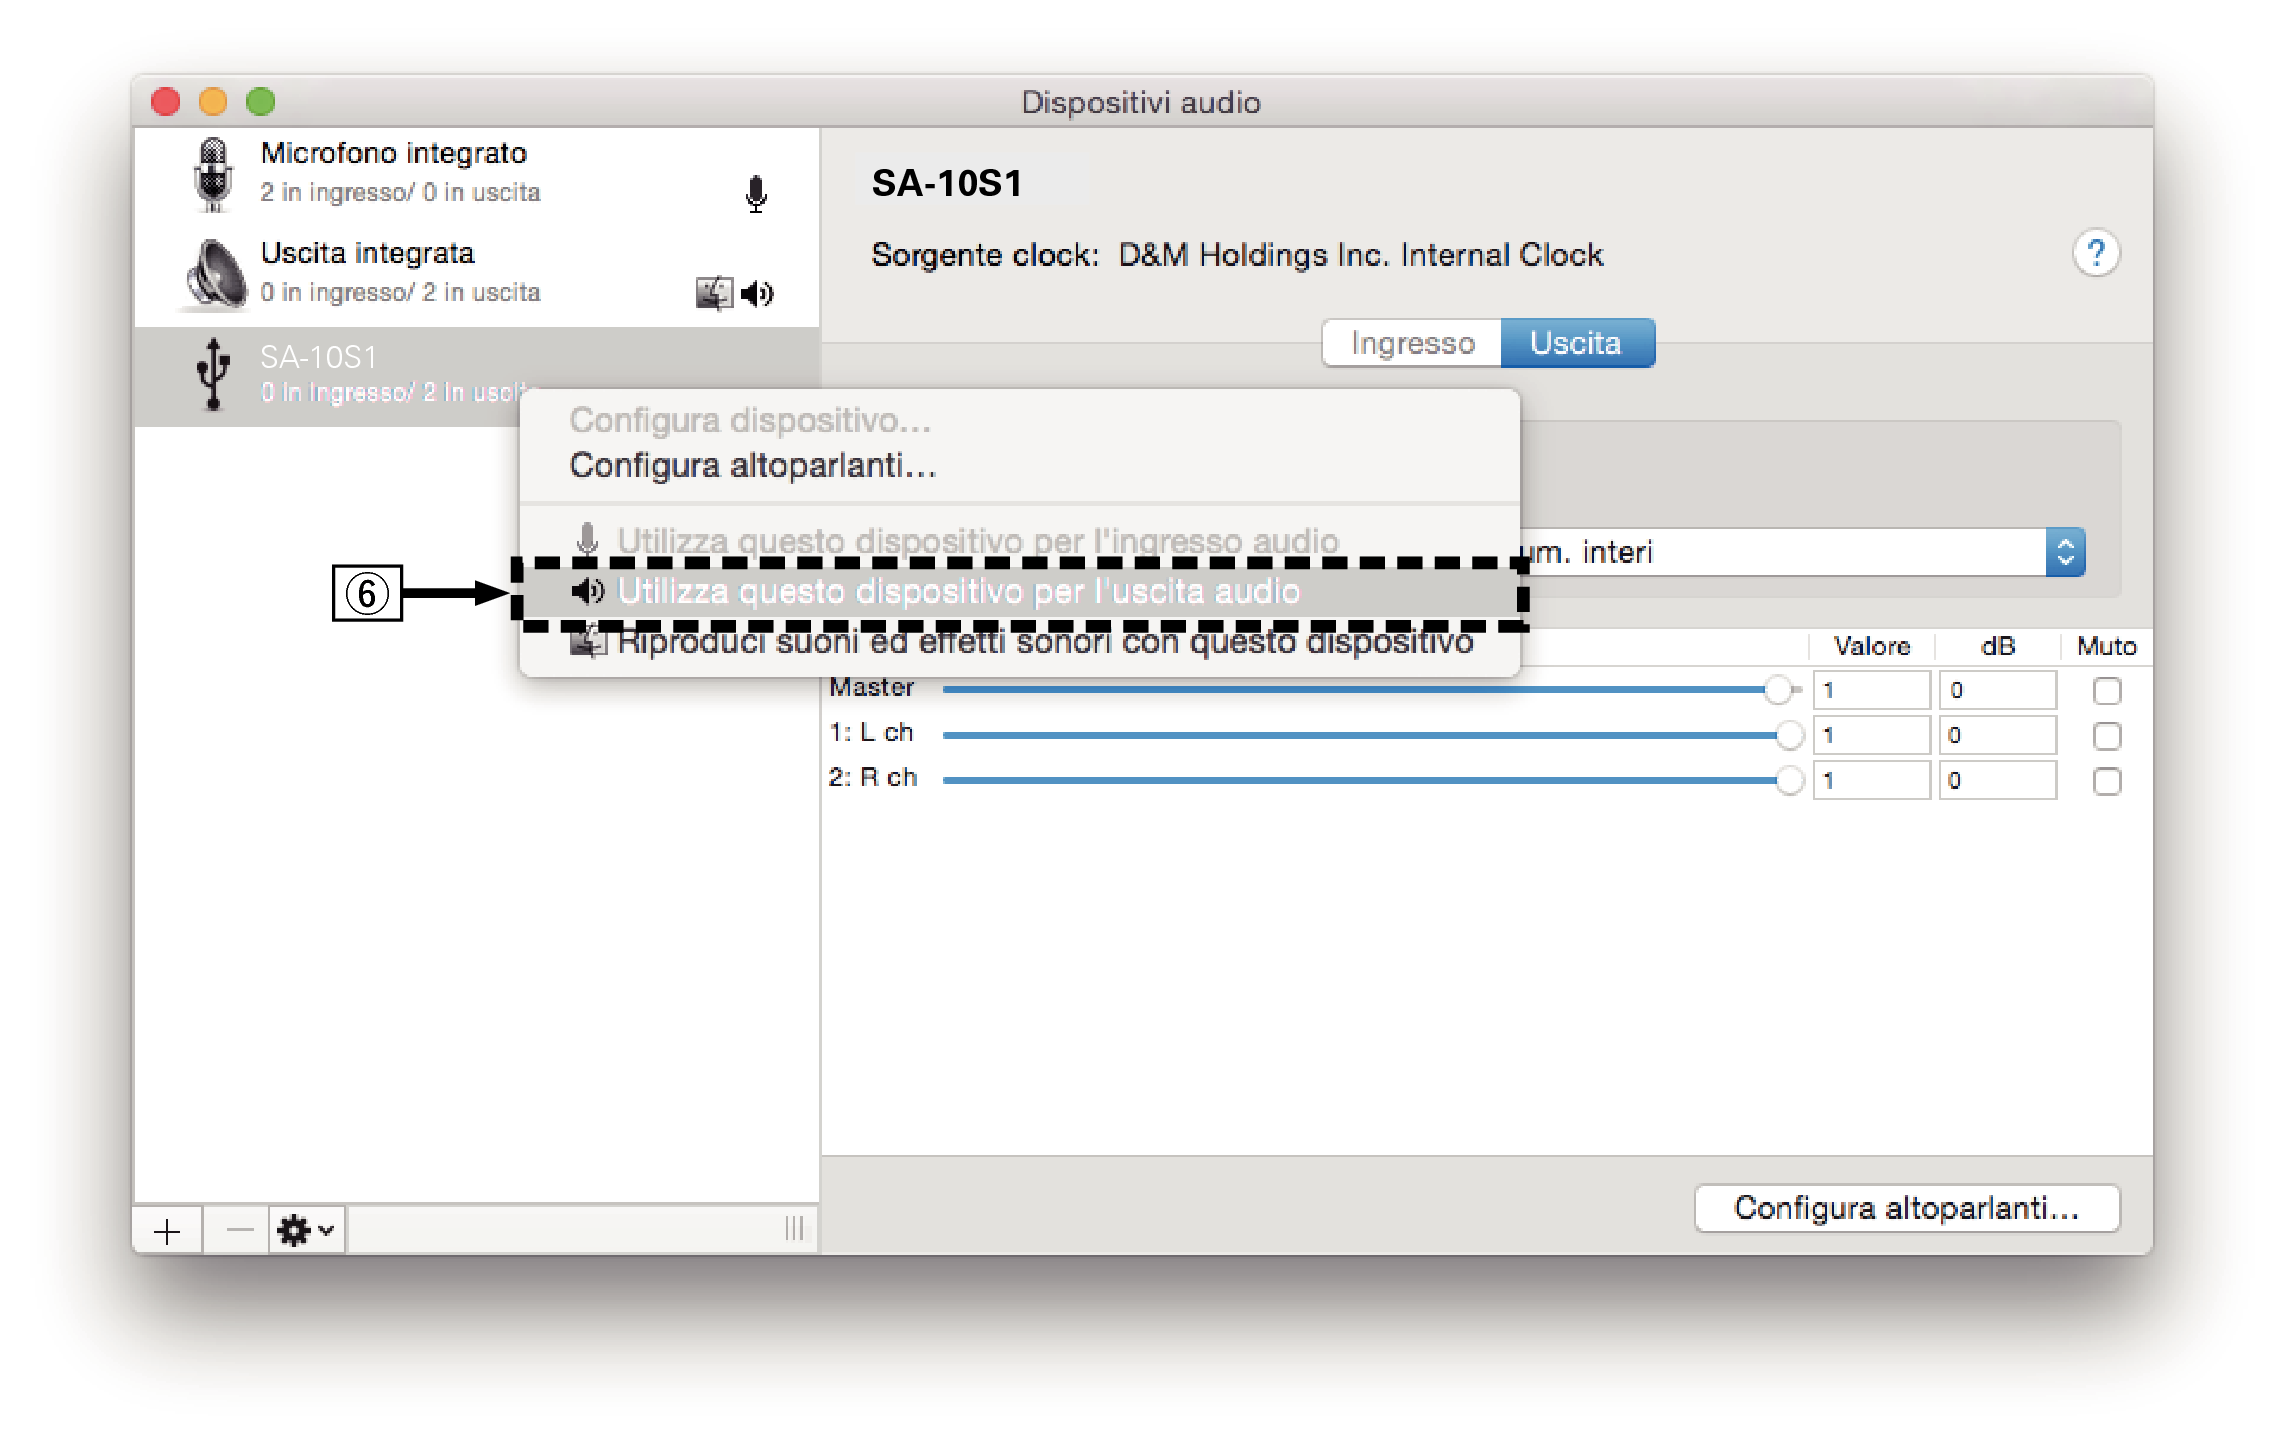2285x1444 pixels.
Task: Click the Master dB input field
Action: (x=1997, y=690)
